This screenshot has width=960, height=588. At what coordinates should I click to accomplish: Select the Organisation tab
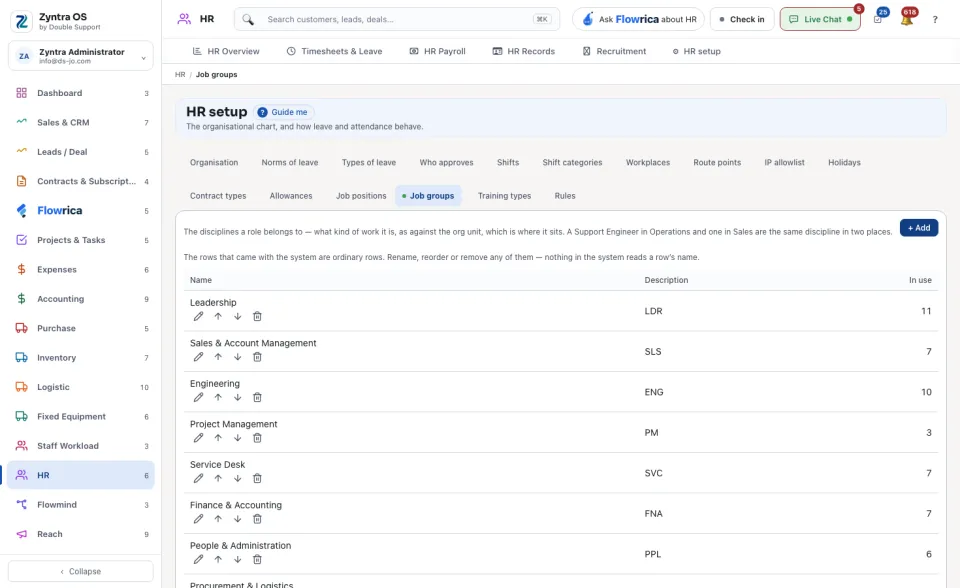point(214,162)
